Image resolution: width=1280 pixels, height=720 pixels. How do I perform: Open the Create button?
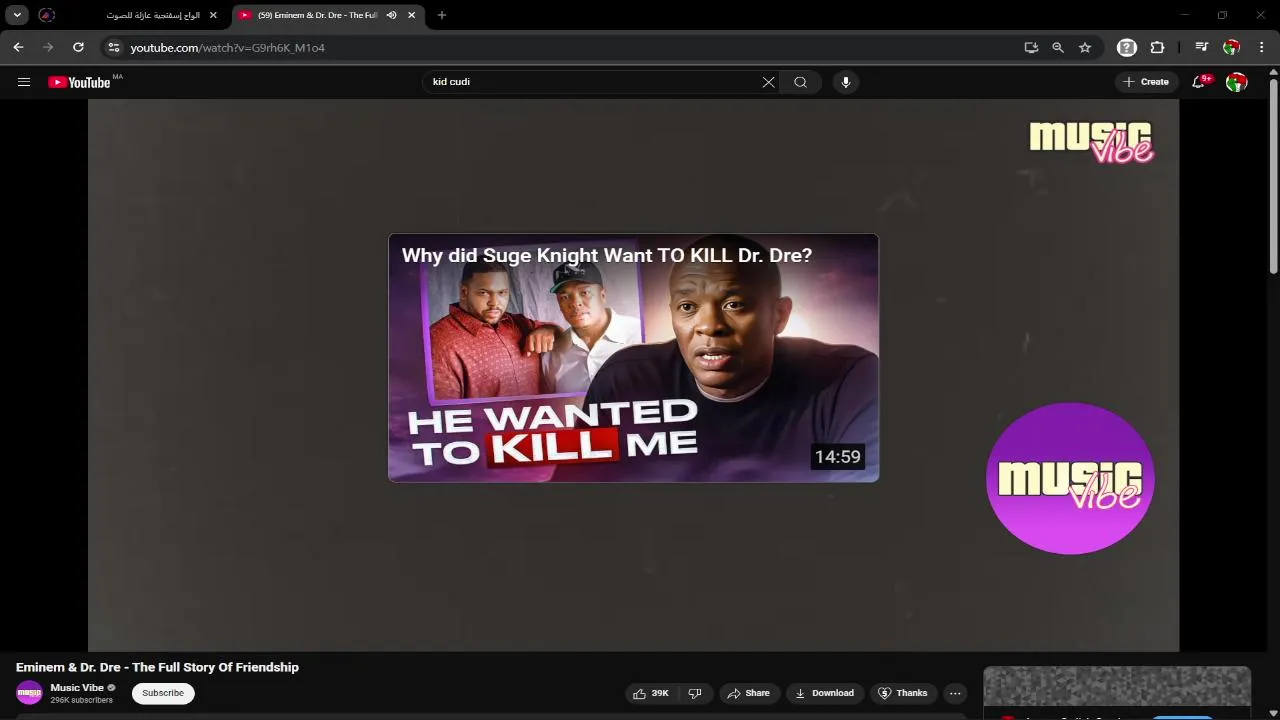coord(1146,82)
